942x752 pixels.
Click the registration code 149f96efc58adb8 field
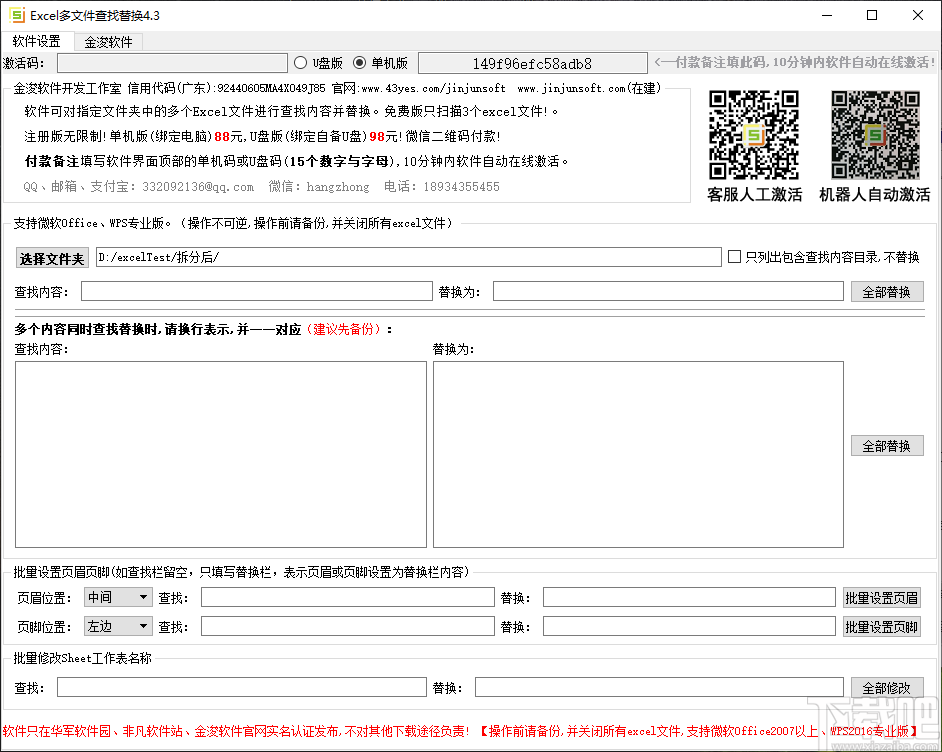(535, 61)
